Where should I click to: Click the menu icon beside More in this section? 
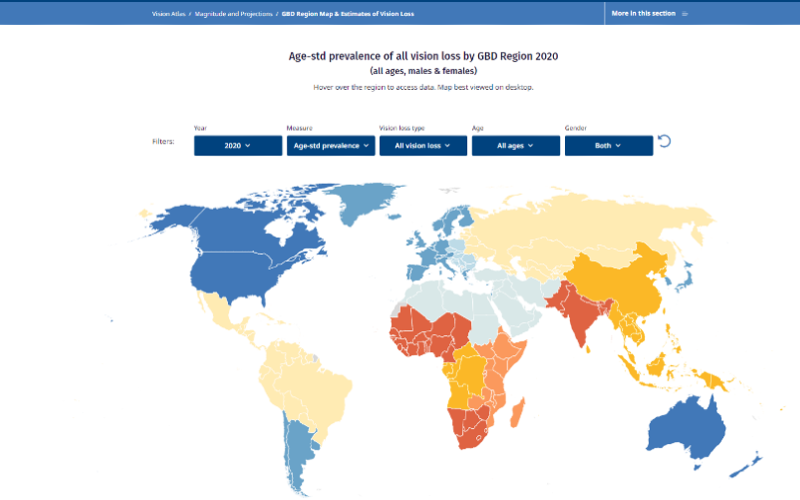pos(685,14)
